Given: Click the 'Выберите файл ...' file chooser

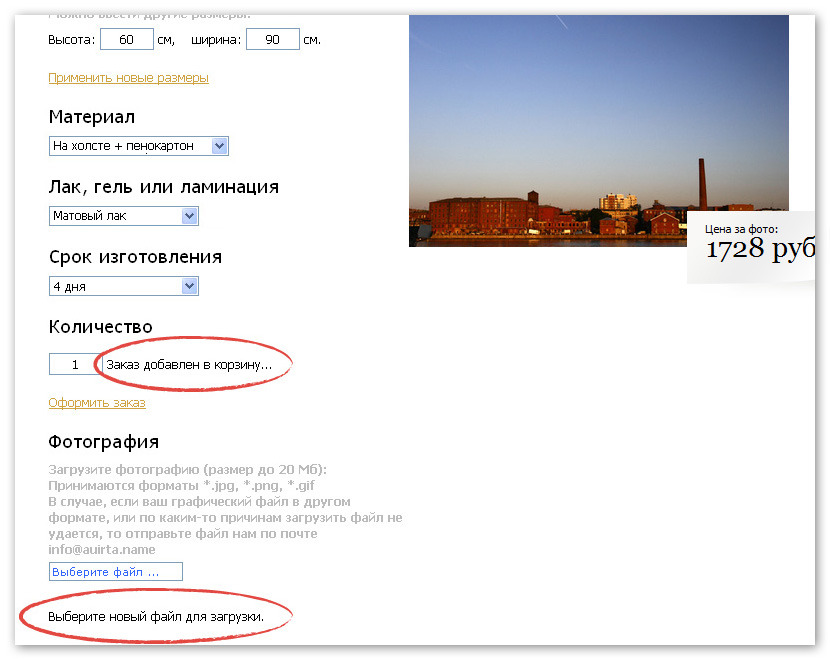Looking at the screenshot, I should pos(116,572).
